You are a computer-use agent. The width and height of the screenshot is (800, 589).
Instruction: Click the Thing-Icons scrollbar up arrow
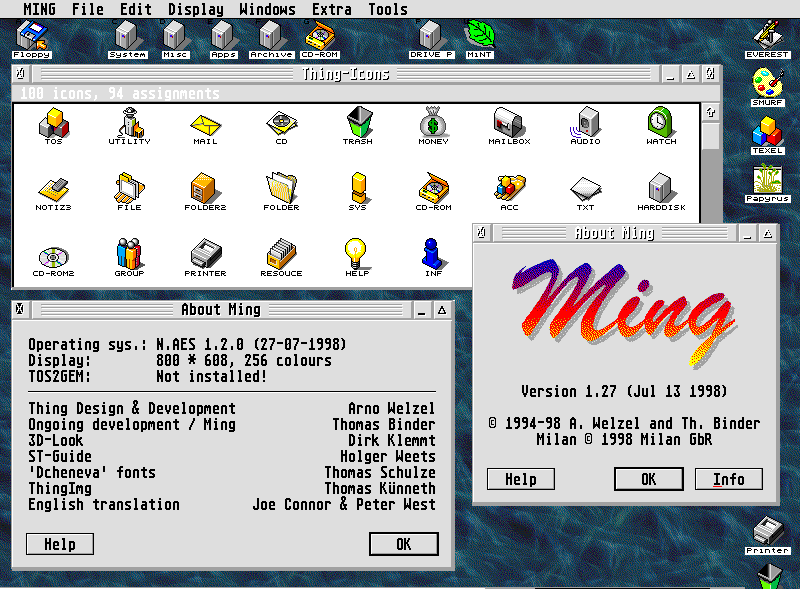pyautogui.click(x=710, y=112)
